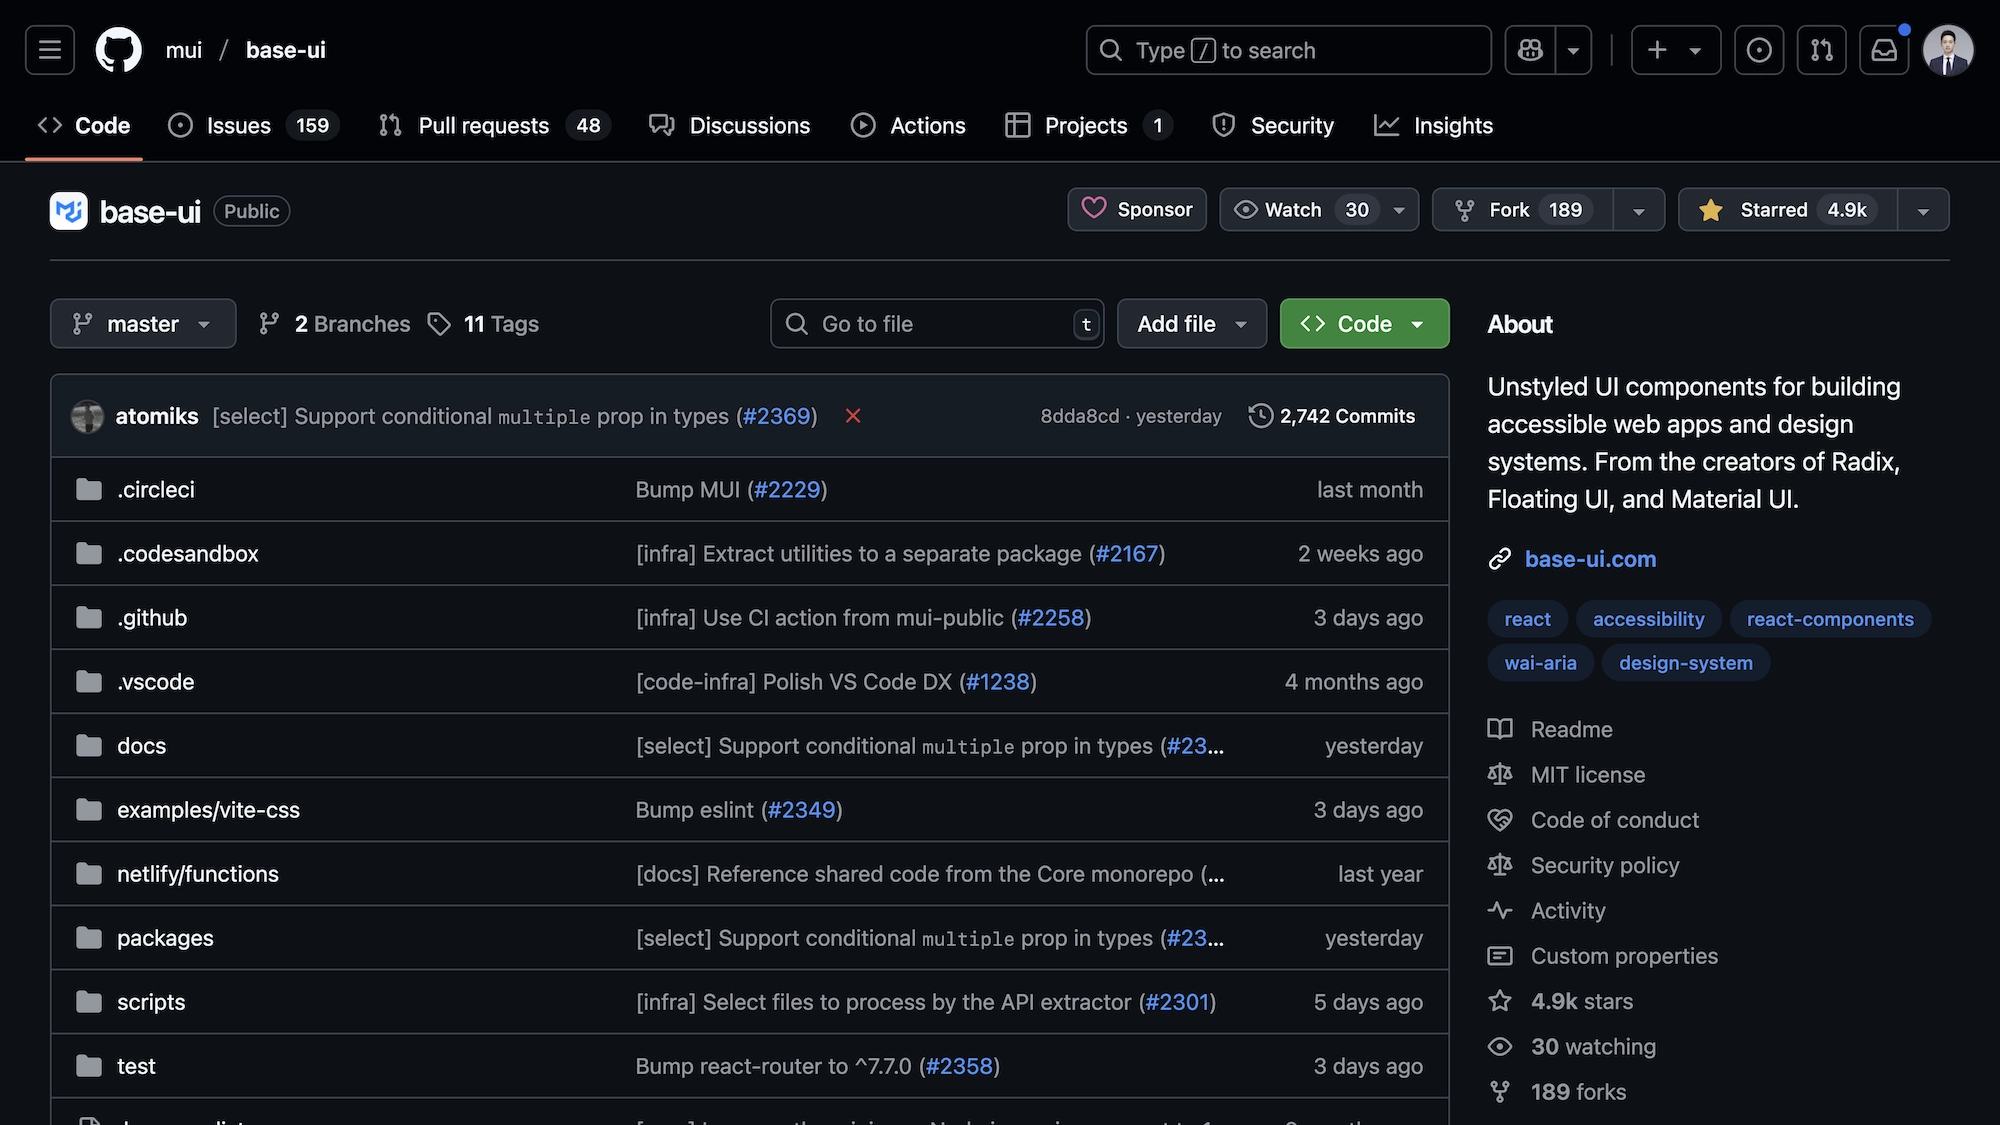Open the Actions tab
Image resolution: width=2000 pixels, height=1125 pixels.
click(x=908, y=126)
